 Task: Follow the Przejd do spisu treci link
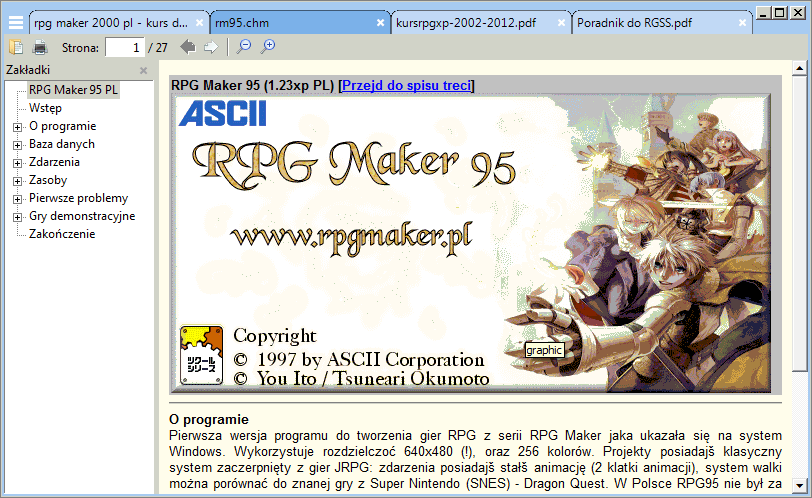[407, 85]
